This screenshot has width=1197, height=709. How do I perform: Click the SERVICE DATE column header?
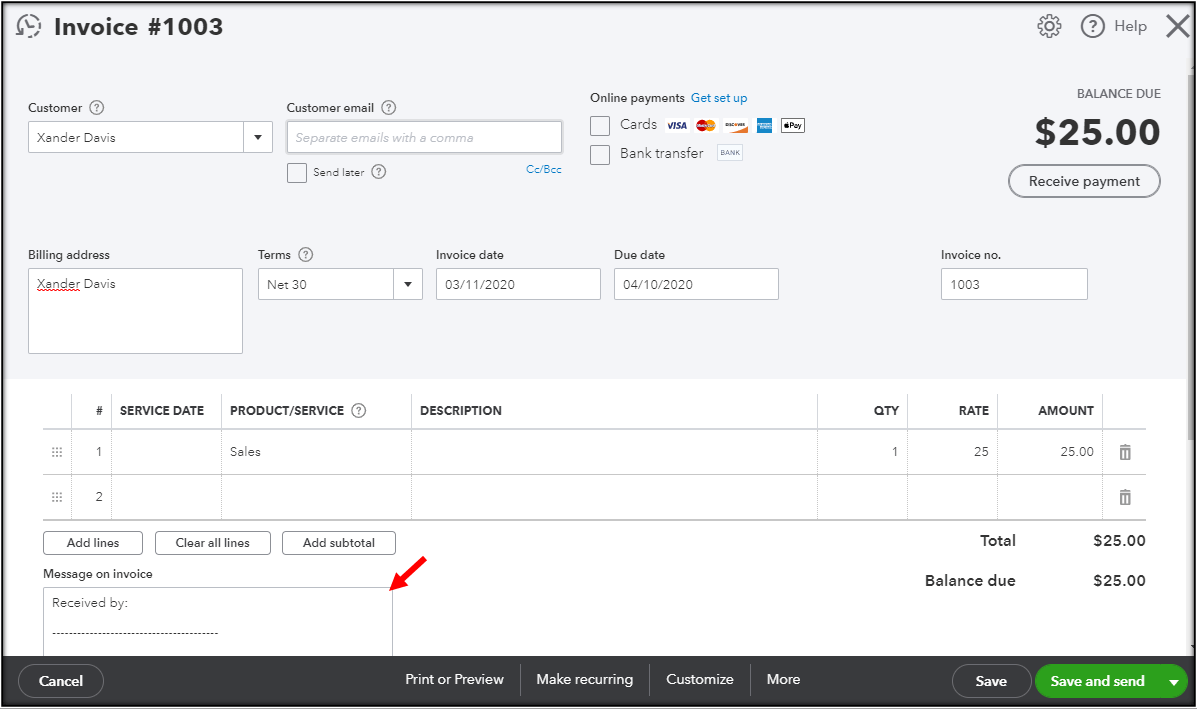[162, 411]
